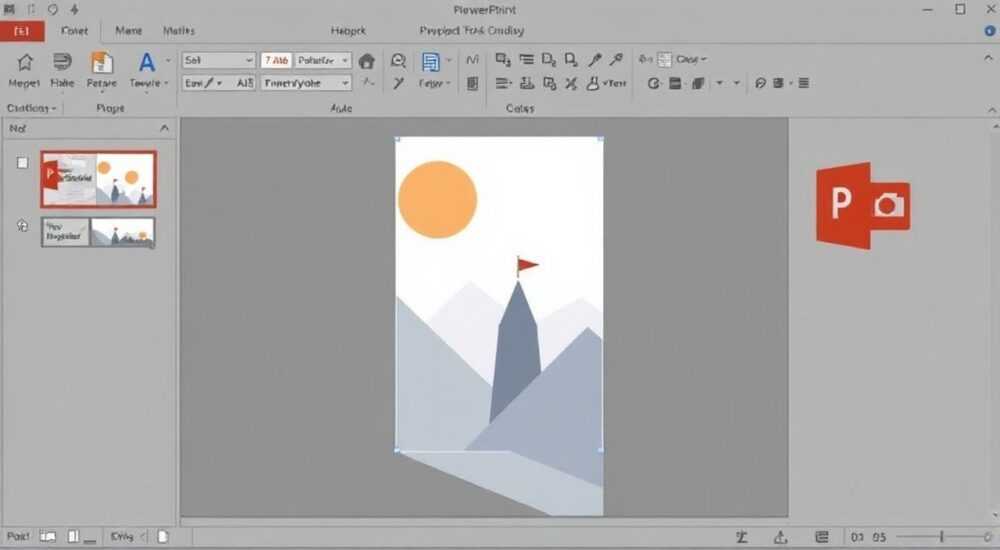Click the red flag on the mountain peak
Screen dimensions: 1000x550
527,264
